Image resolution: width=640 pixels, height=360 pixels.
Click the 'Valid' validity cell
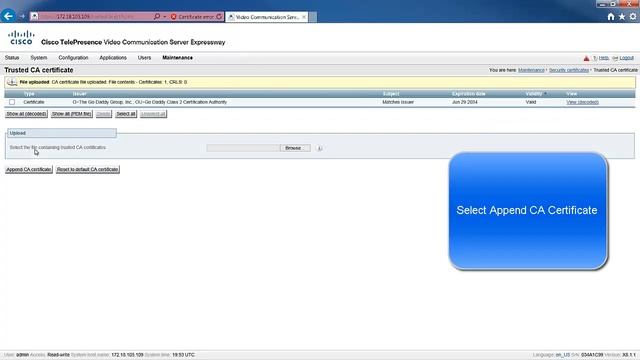[531, 102]
